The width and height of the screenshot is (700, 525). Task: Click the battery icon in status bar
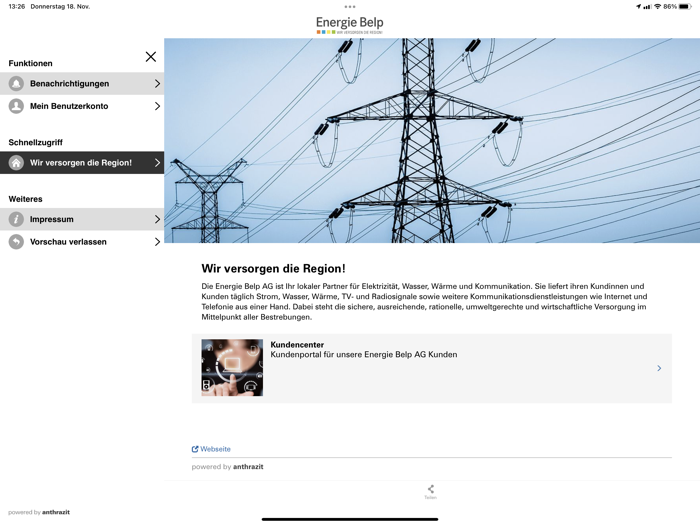(685, 7)
